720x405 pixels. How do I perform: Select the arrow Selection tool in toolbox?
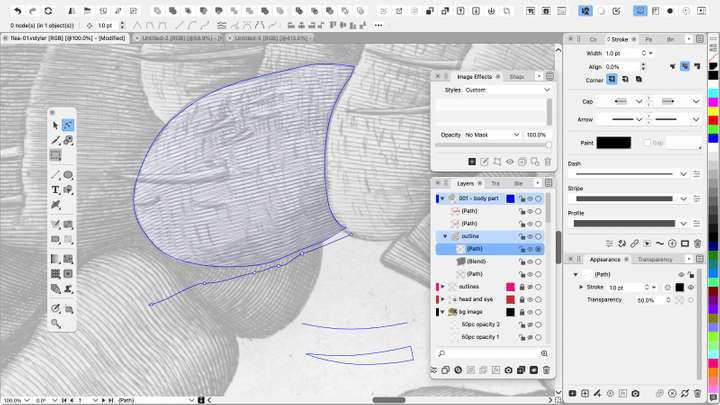pos(55,125)
